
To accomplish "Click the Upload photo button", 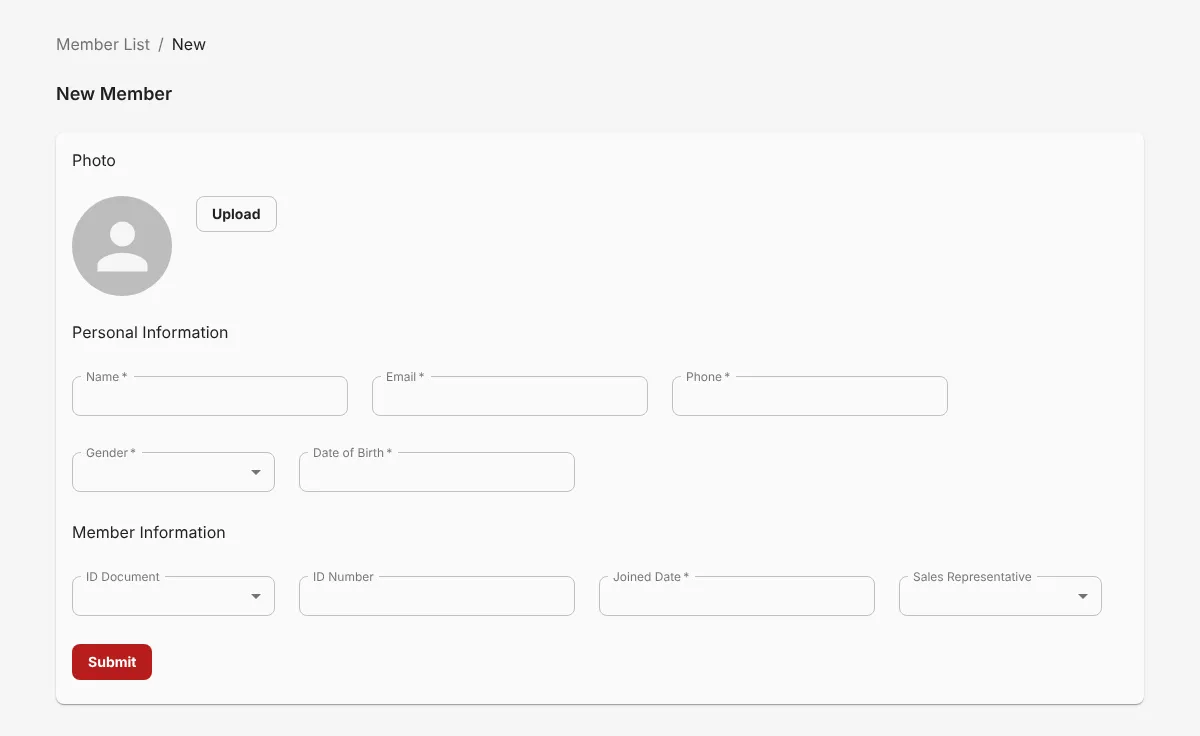I will [236, 214].
